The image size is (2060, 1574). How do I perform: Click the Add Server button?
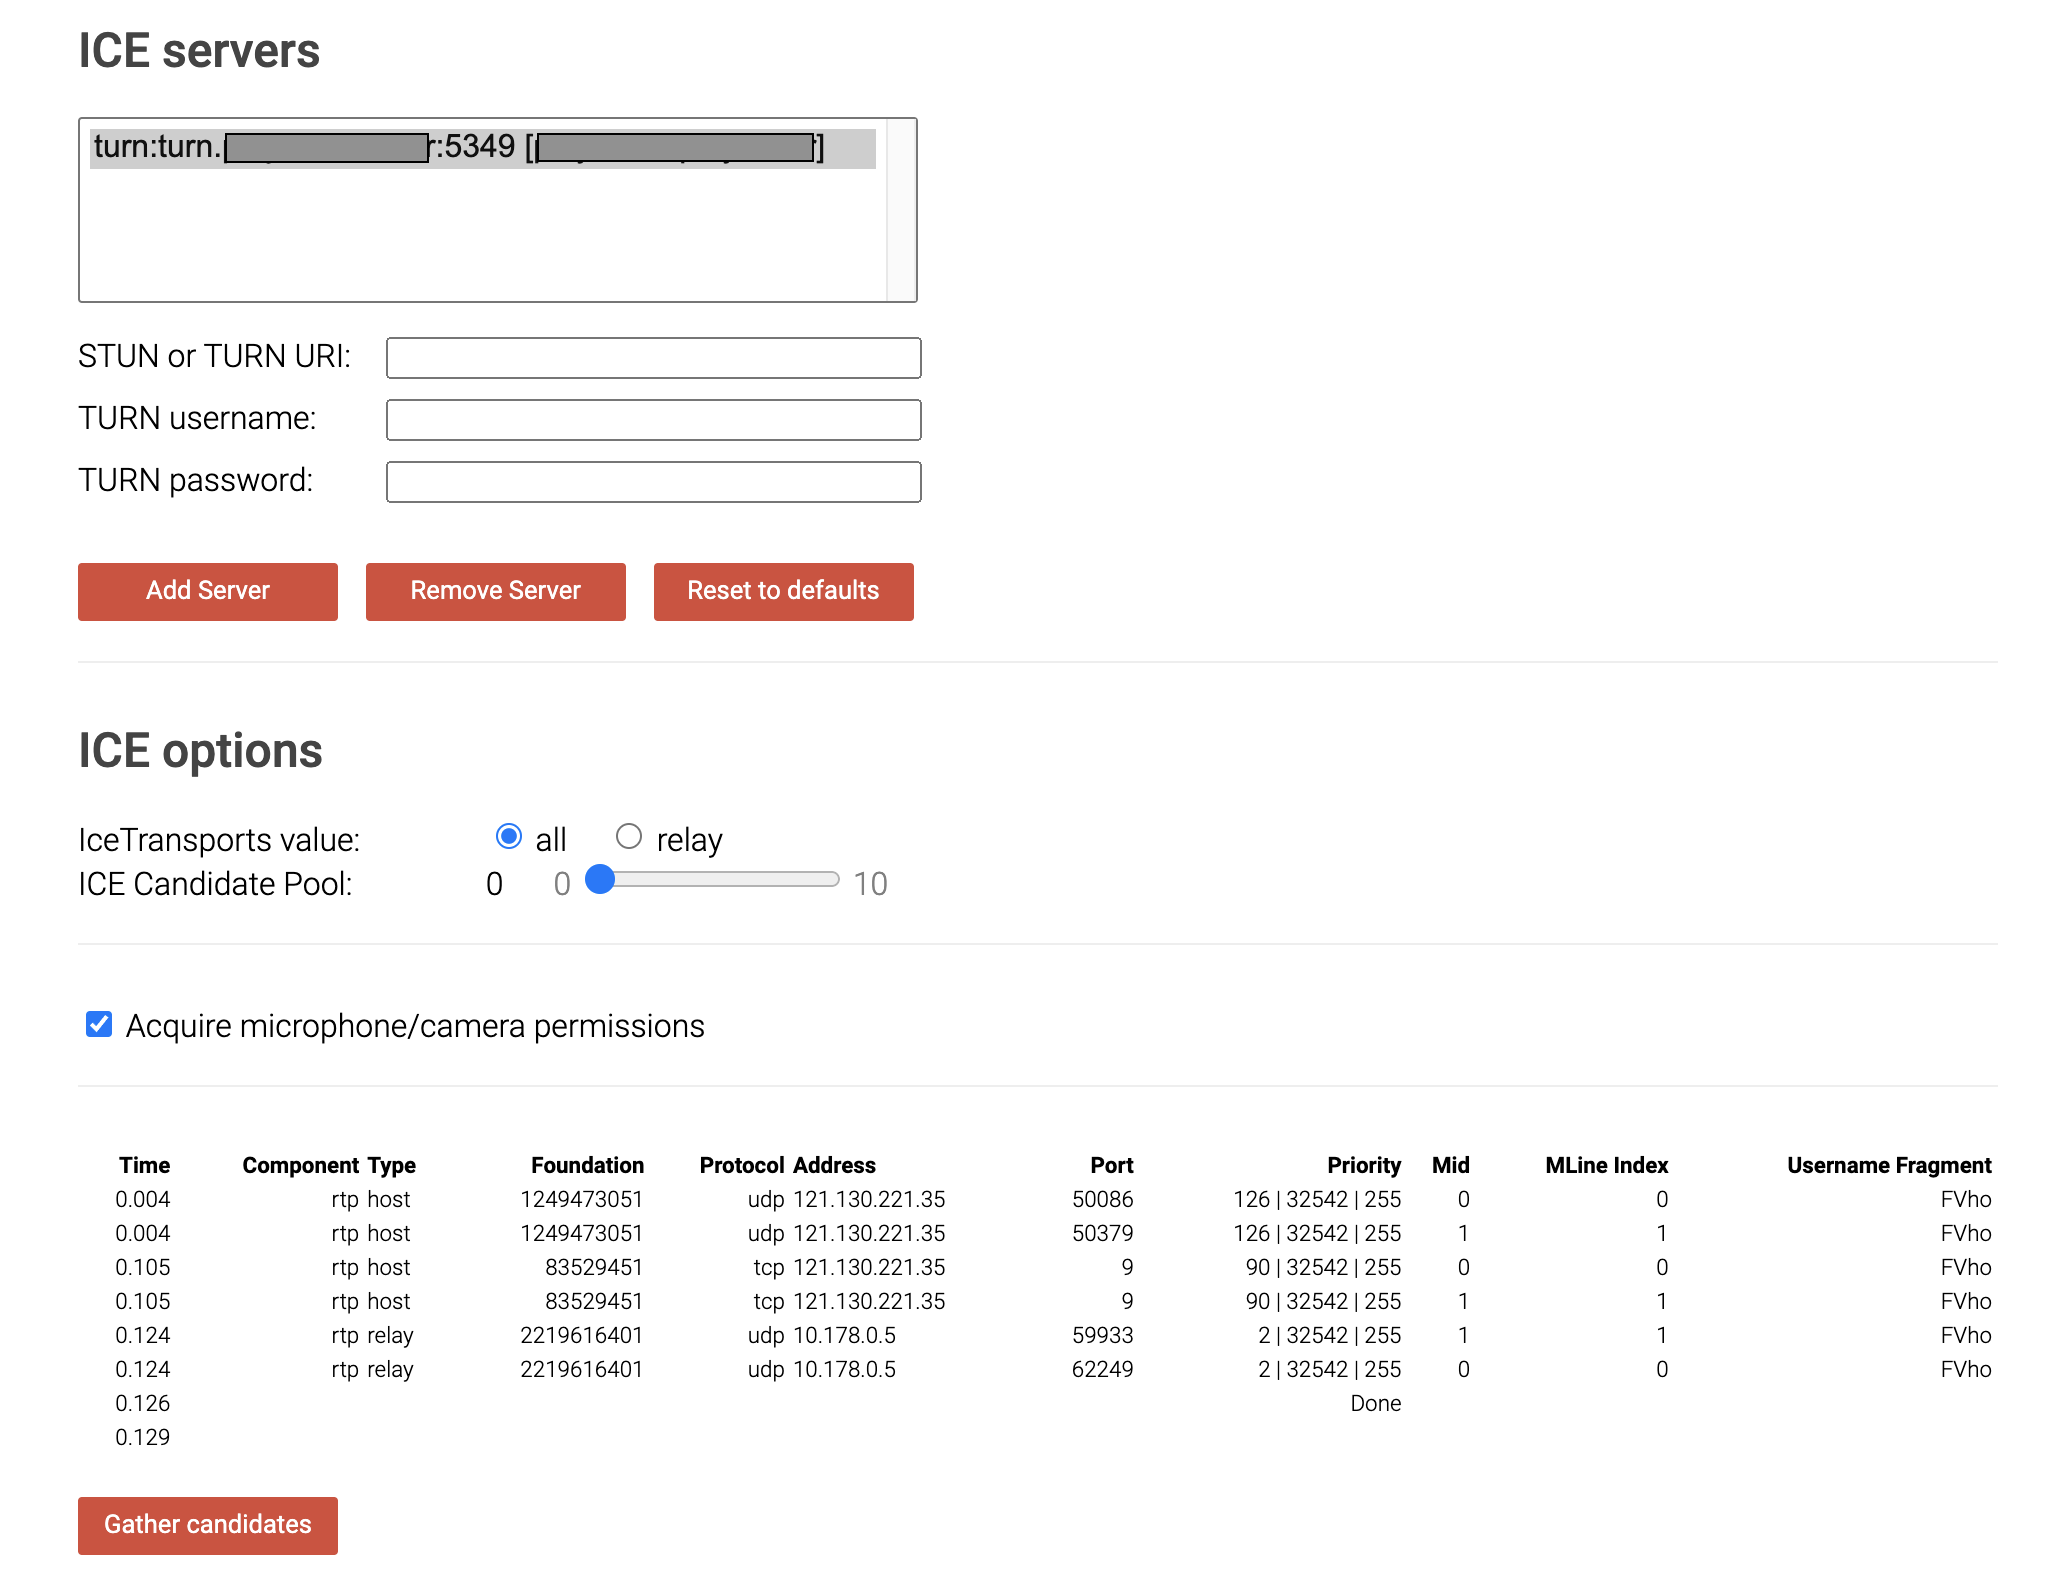207,591
